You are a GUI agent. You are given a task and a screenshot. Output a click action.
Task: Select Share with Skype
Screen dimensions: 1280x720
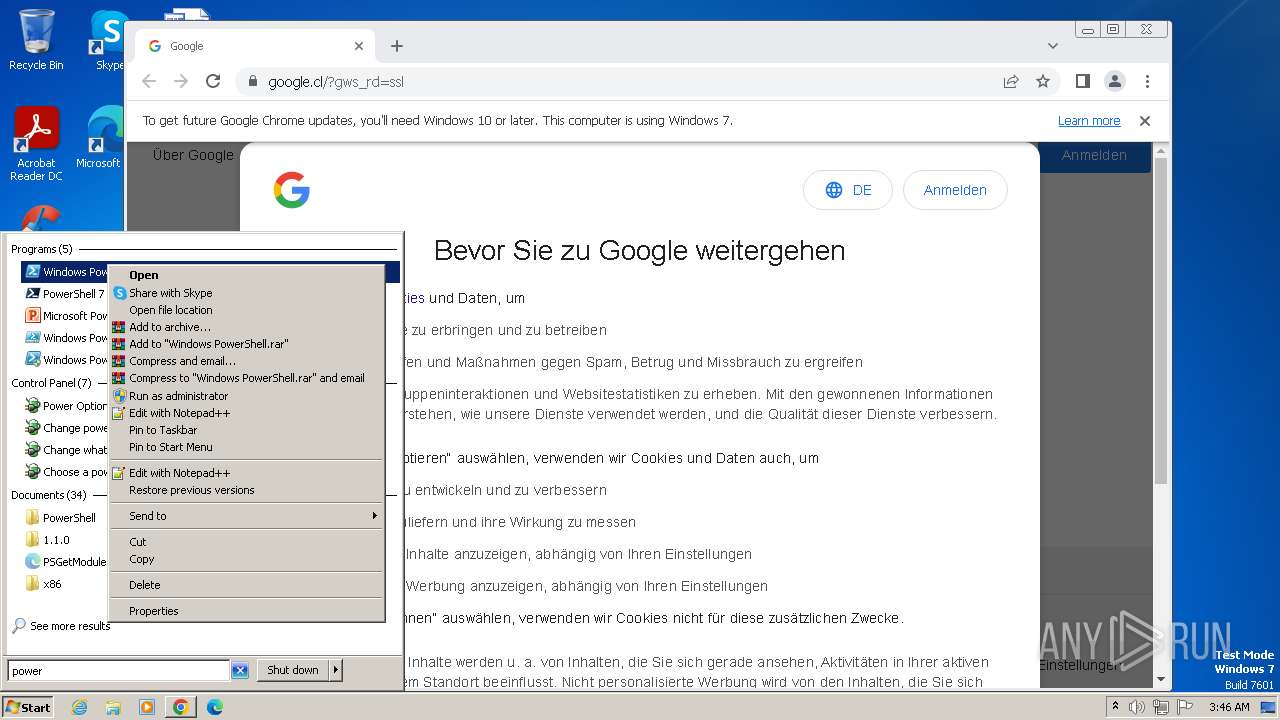246,293
